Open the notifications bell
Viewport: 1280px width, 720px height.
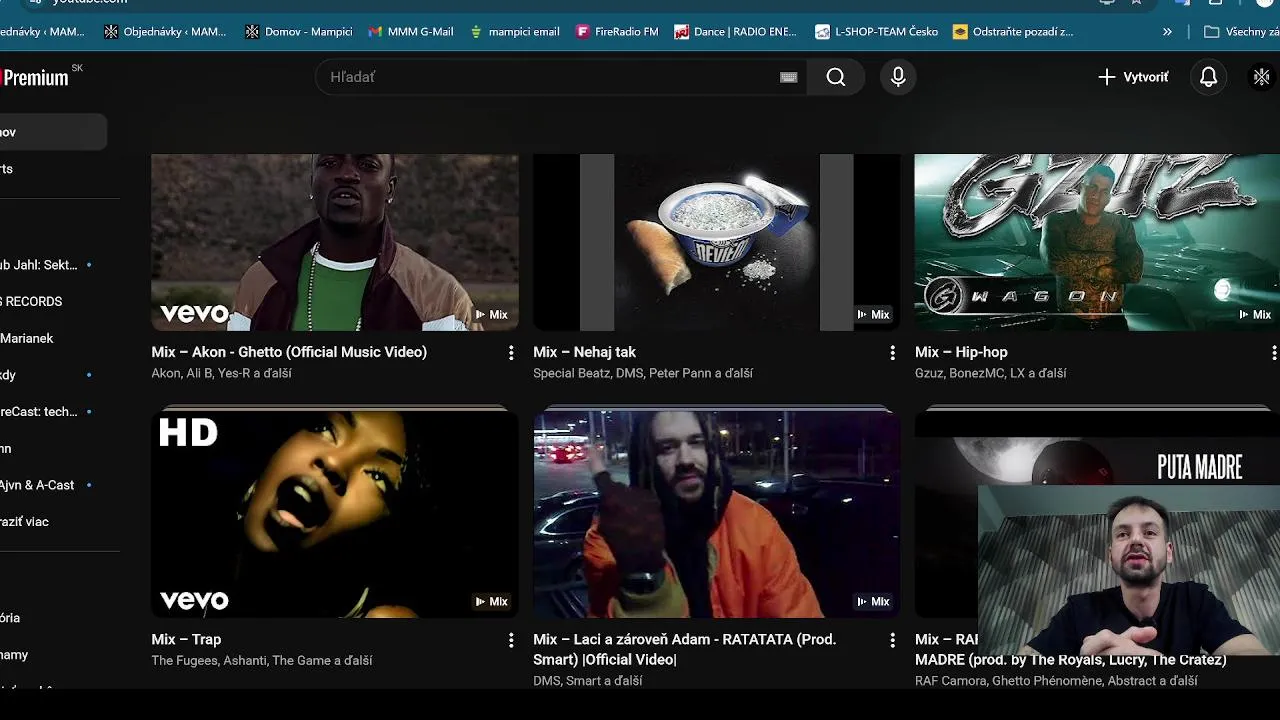pos(1208,77)
